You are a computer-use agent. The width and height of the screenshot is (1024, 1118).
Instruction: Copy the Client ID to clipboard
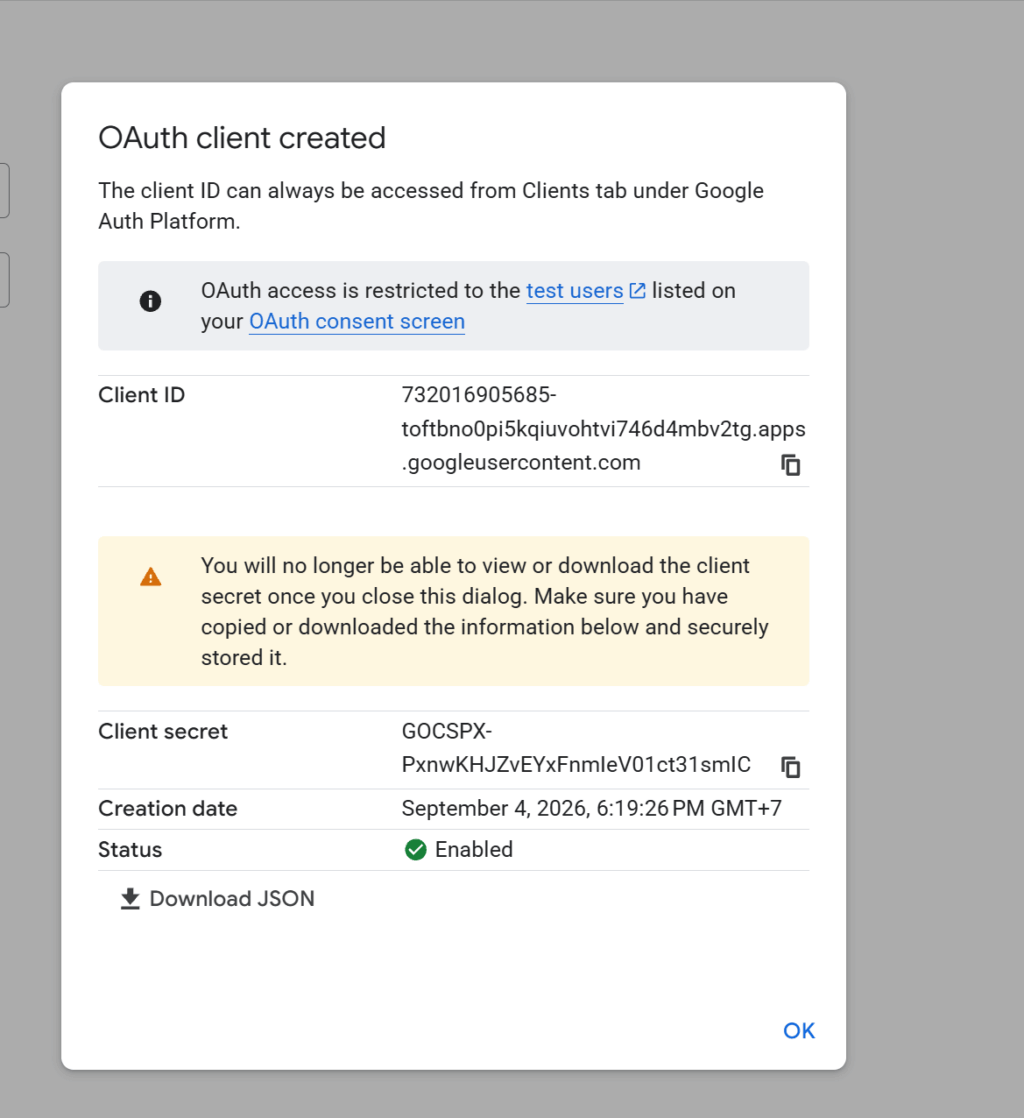(790, 465)
